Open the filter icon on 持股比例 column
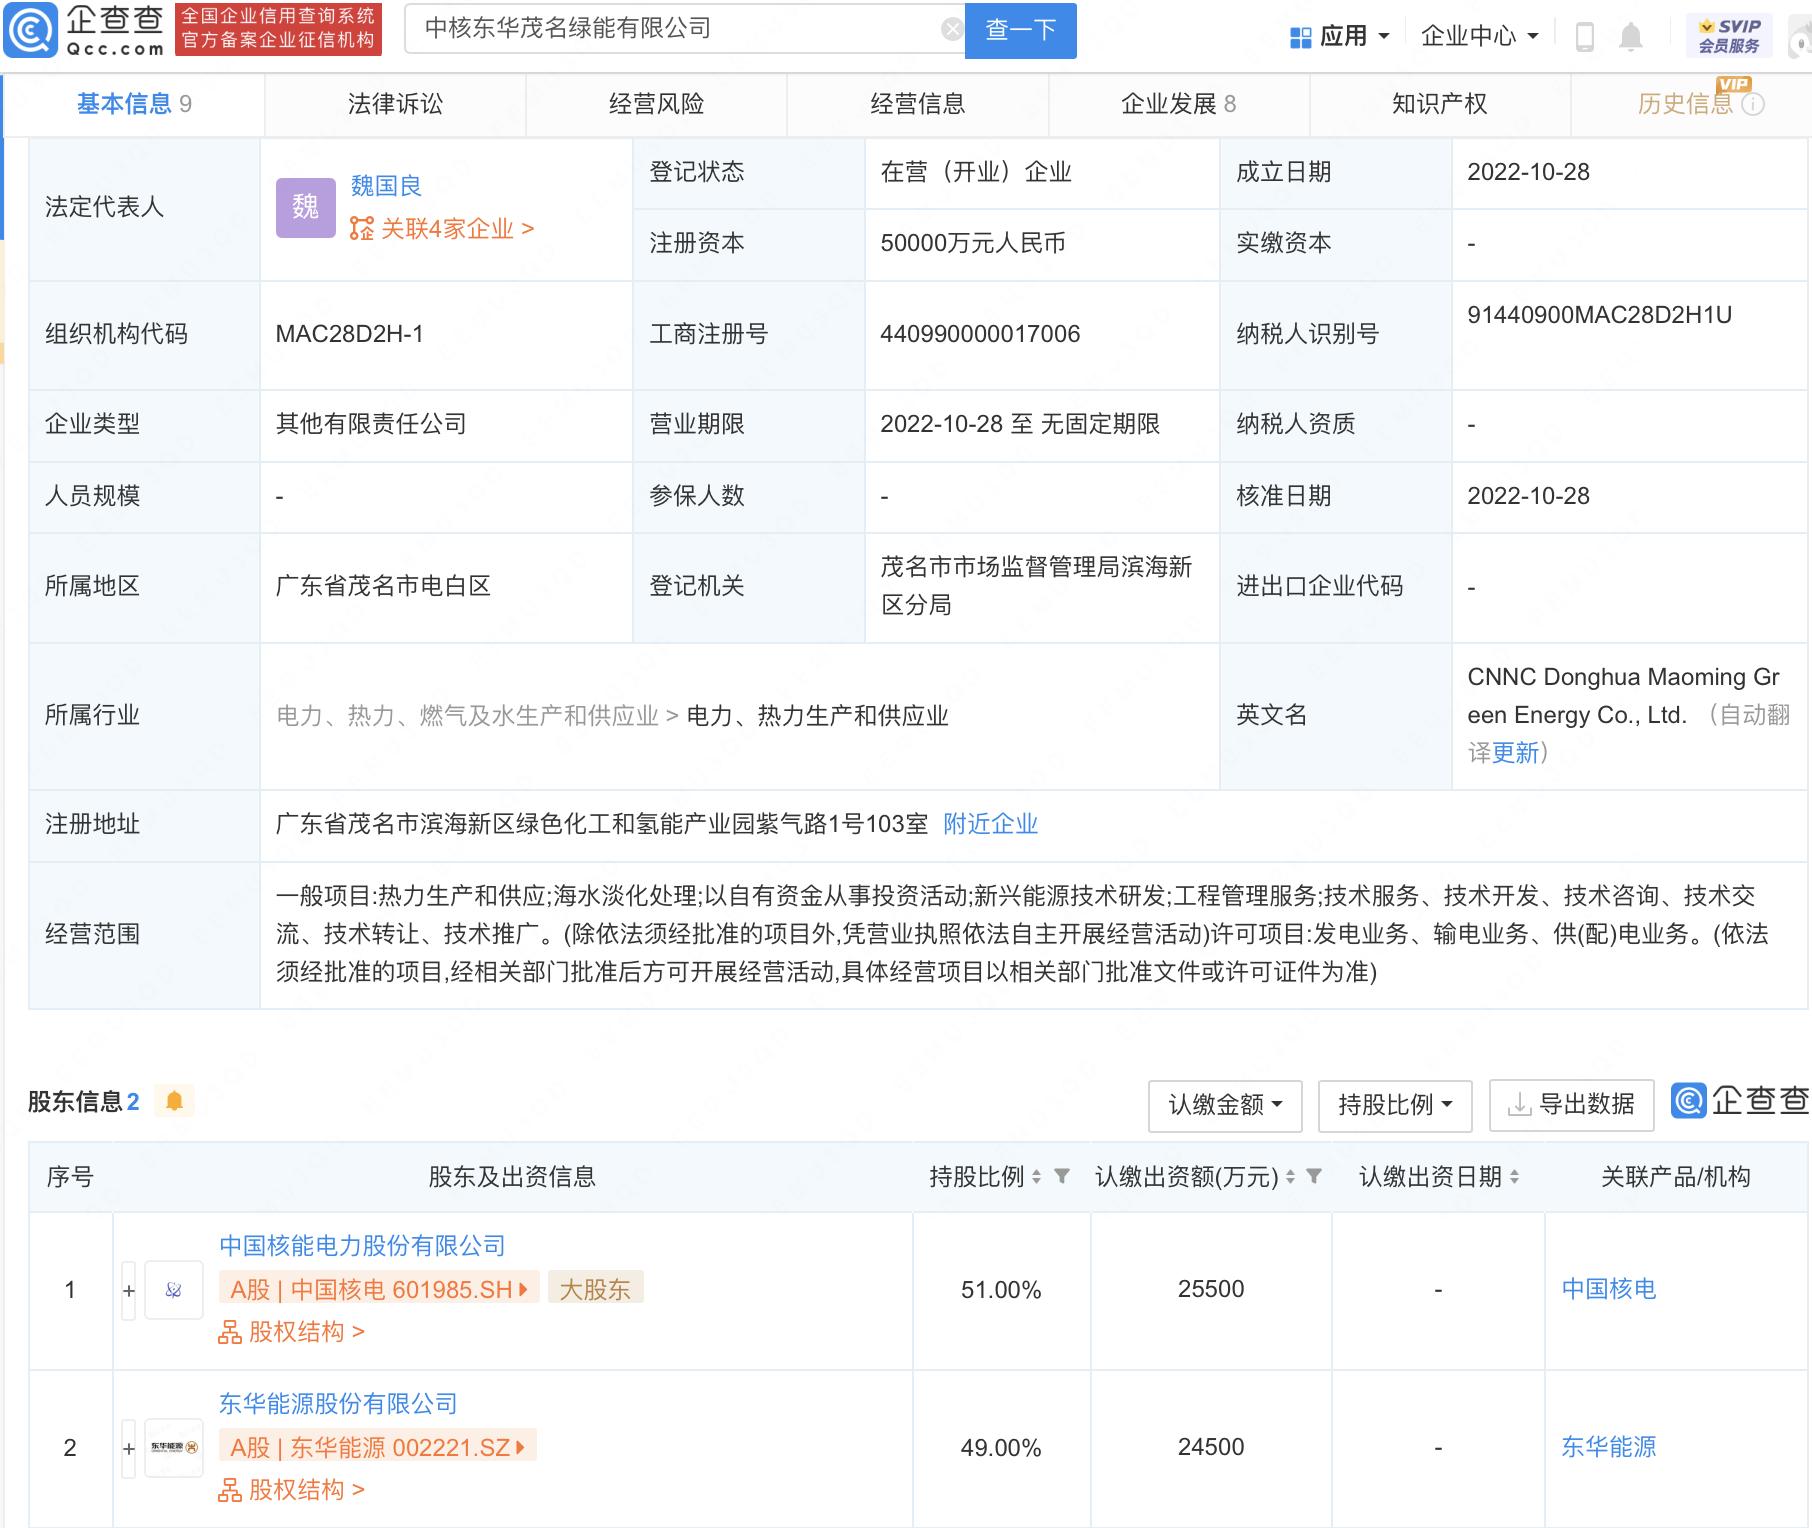The image size is (1812, 1528). coord(1062,1176)
